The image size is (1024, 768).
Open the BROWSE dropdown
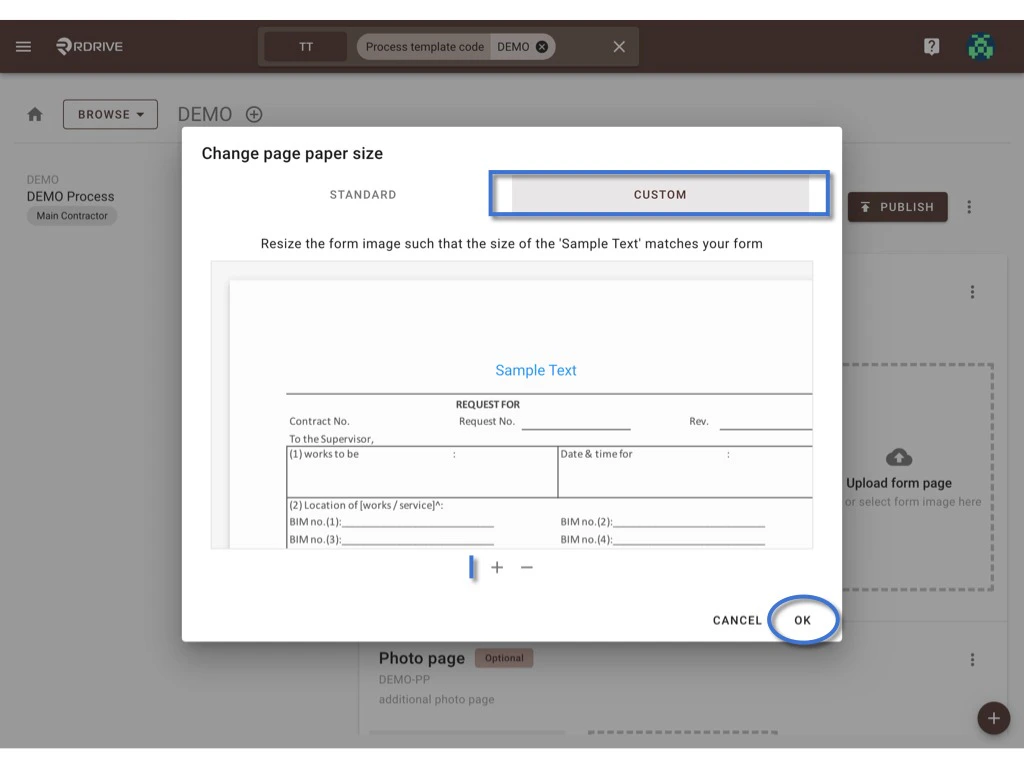click(110, 114)
